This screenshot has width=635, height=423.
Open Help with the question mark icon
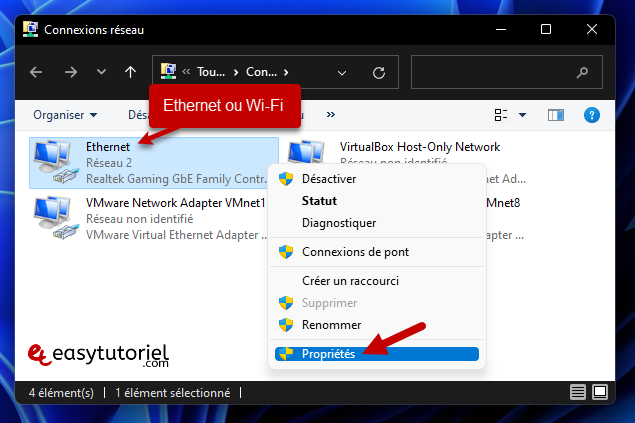coord(592,115)
